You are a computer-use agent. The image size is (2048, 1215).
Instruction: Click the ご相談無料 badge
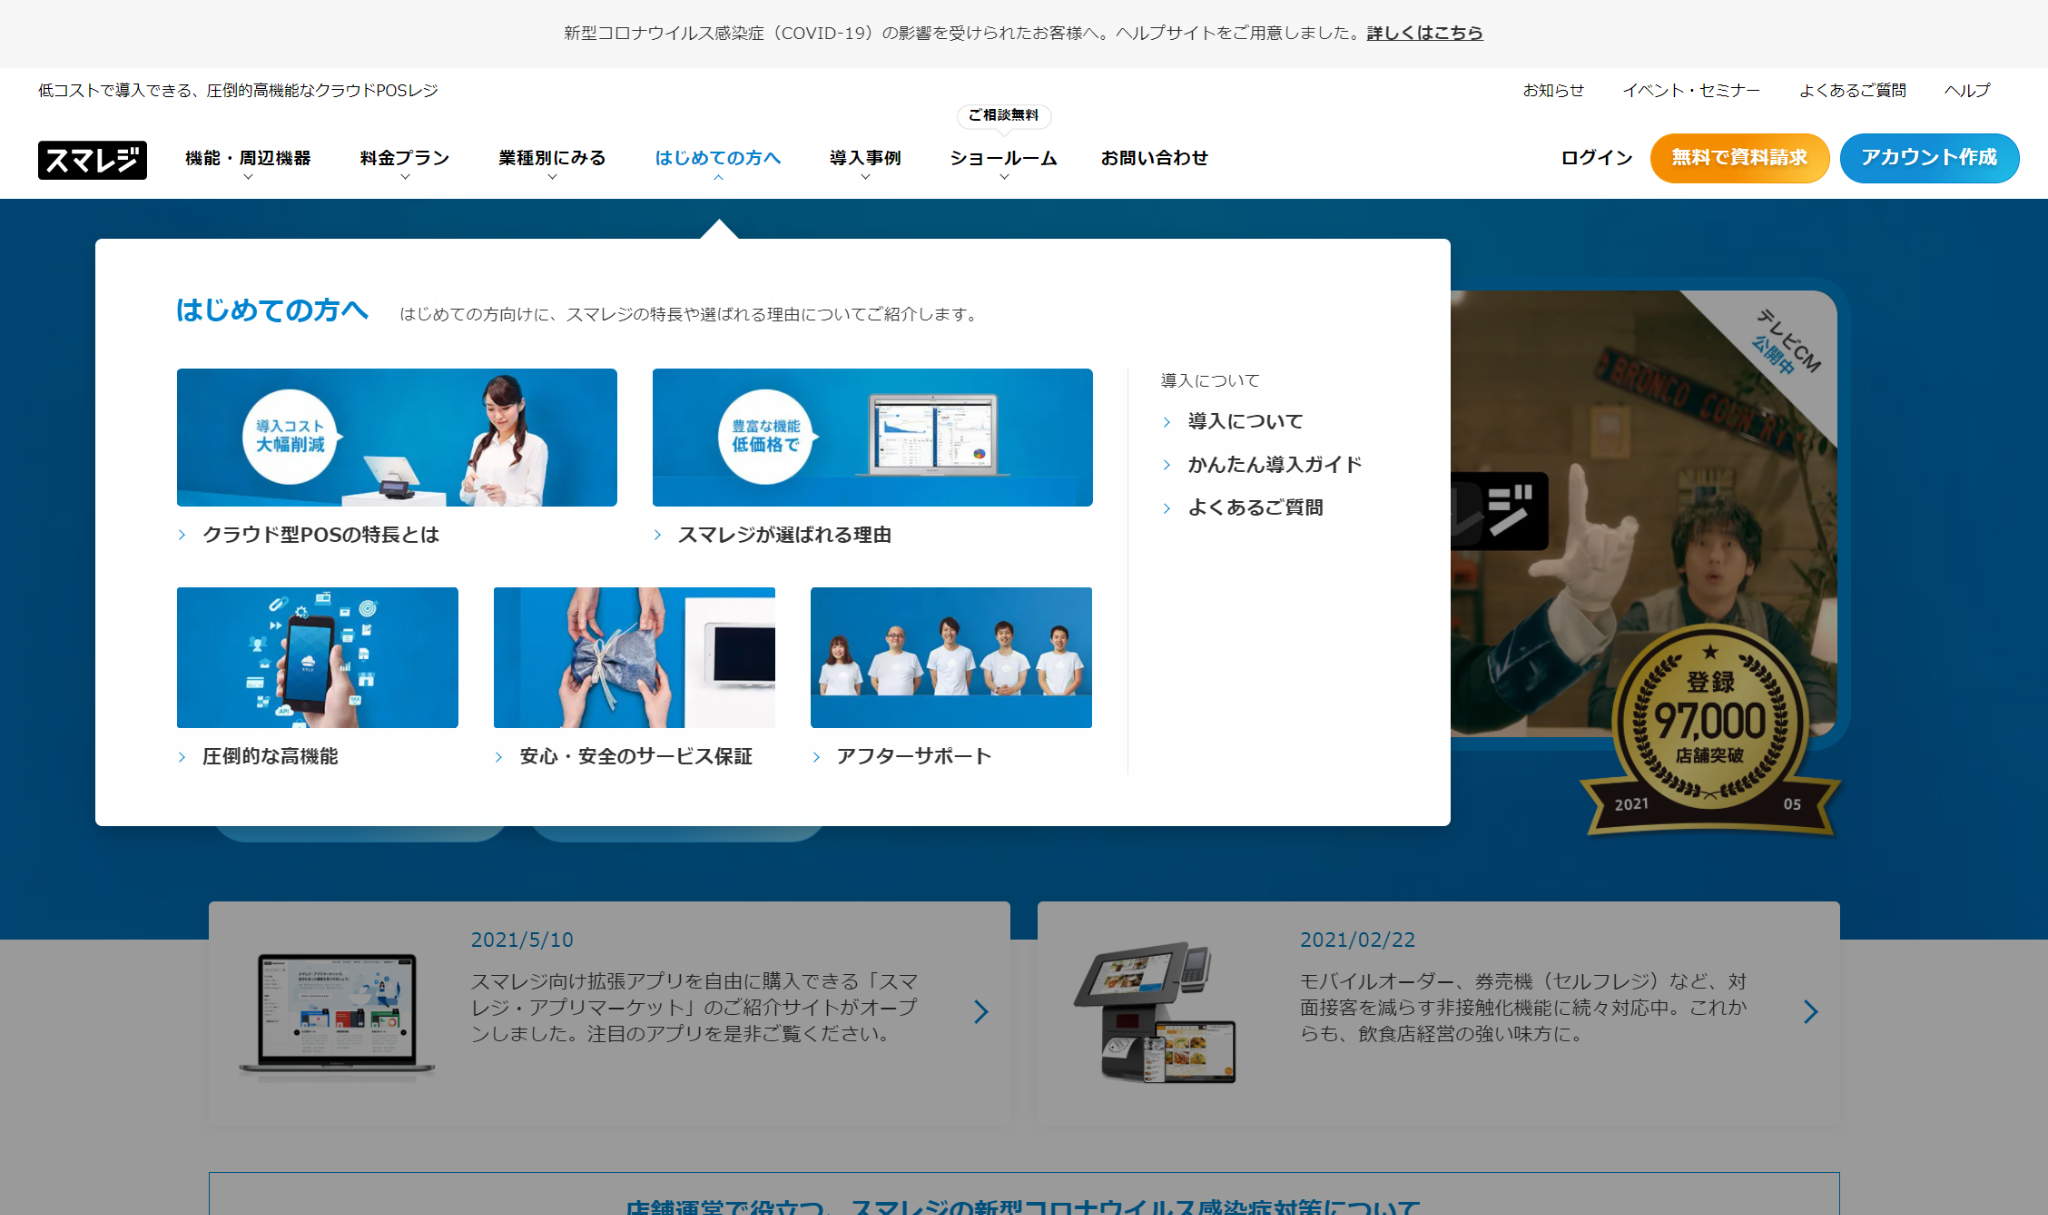click(x=1004, y=115)
